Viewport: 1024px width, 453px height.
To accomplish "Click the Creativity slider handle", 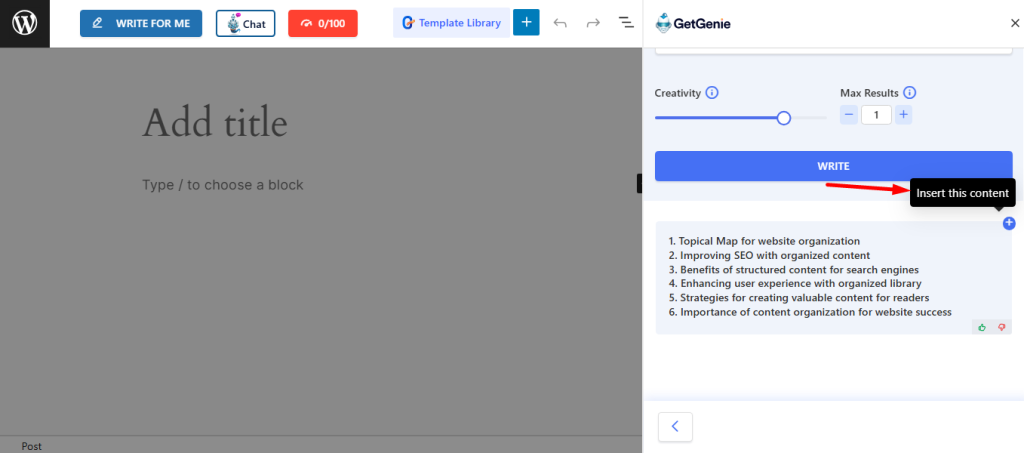I will coord(784,118).
